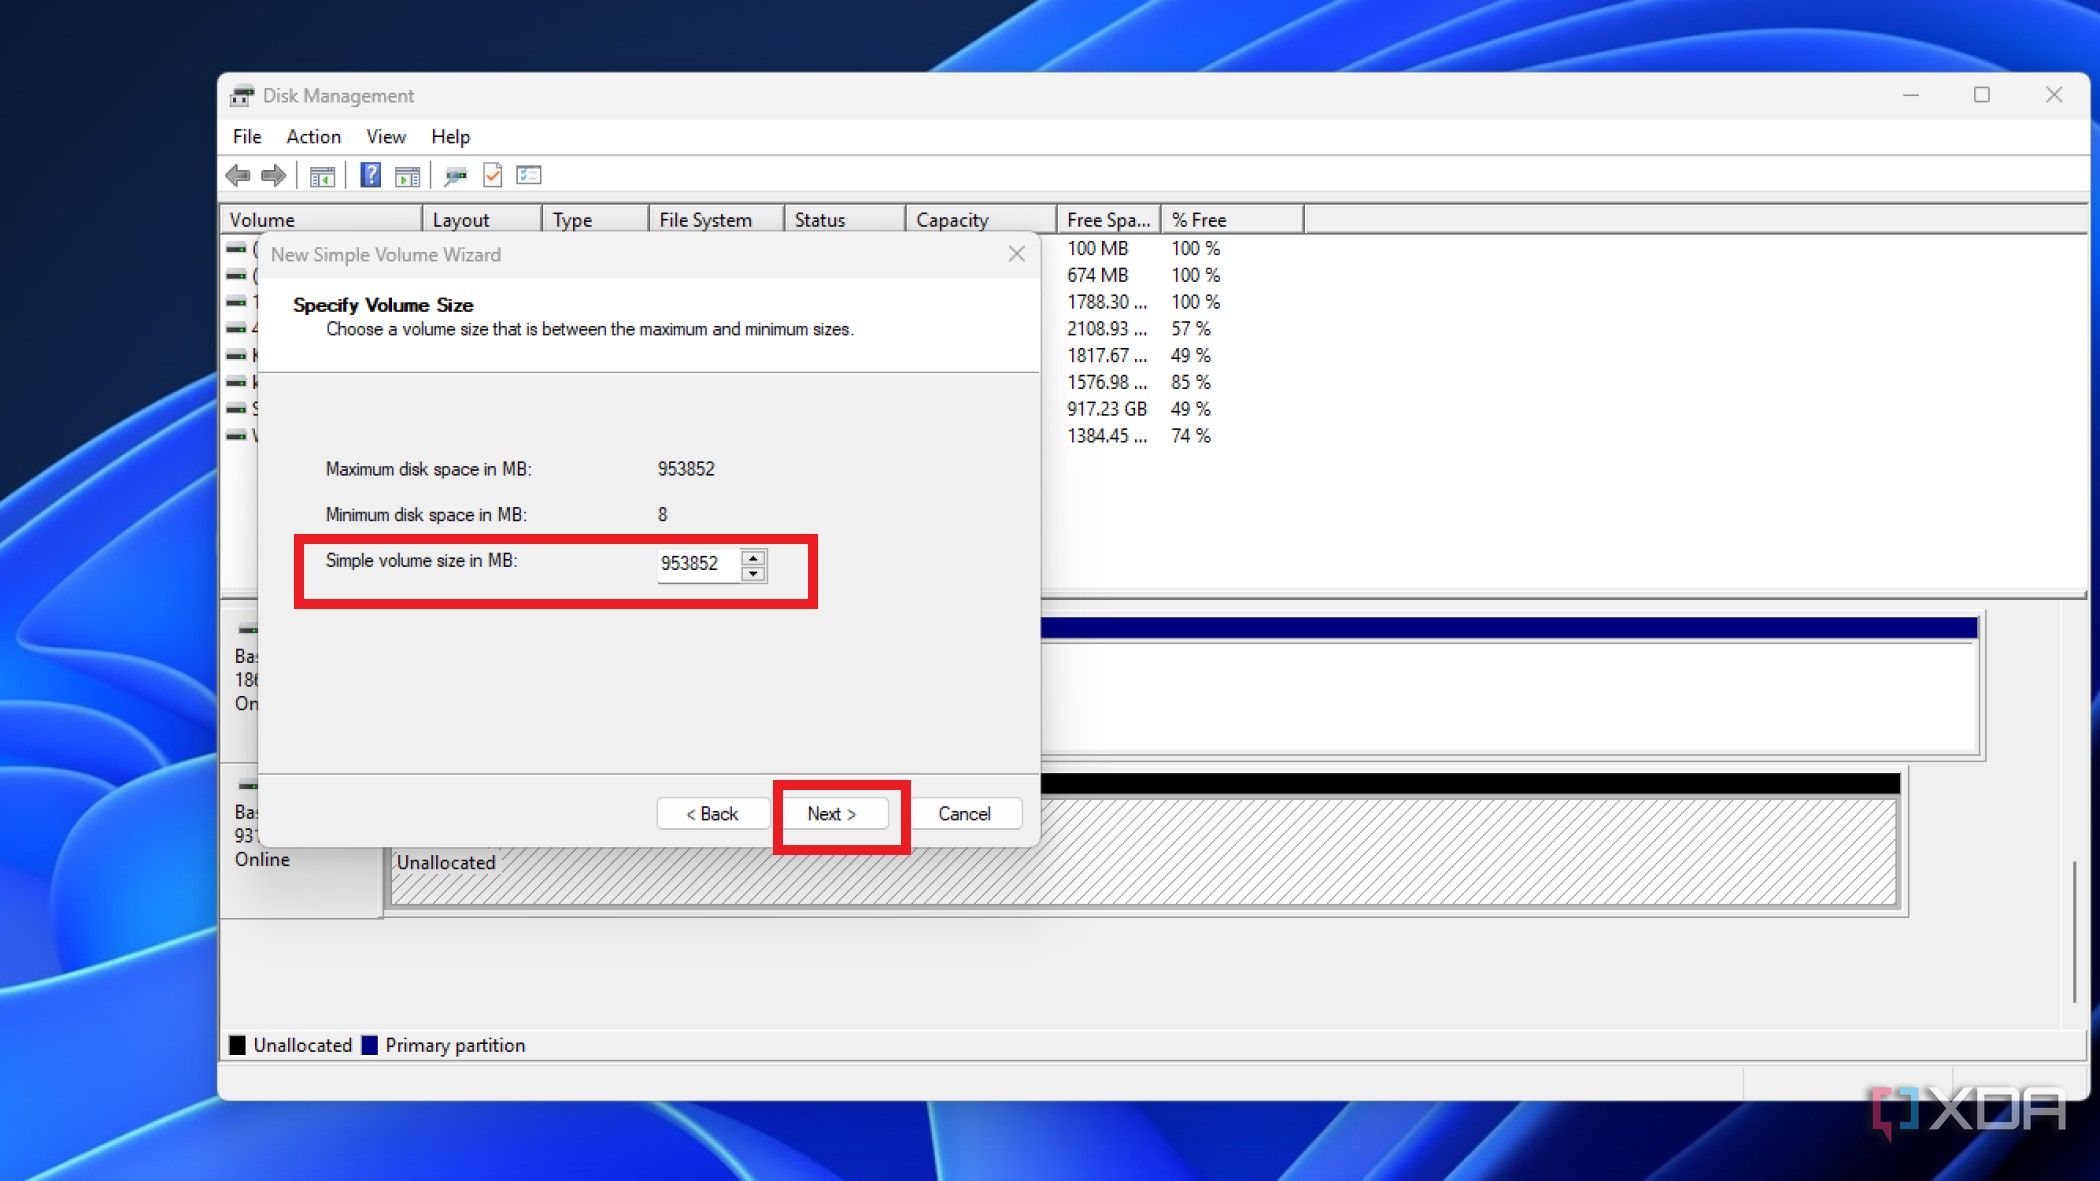Click the black Unallocated legend swatch
This screenshot has width=2100, height=1181.
tap(237, 1045)
